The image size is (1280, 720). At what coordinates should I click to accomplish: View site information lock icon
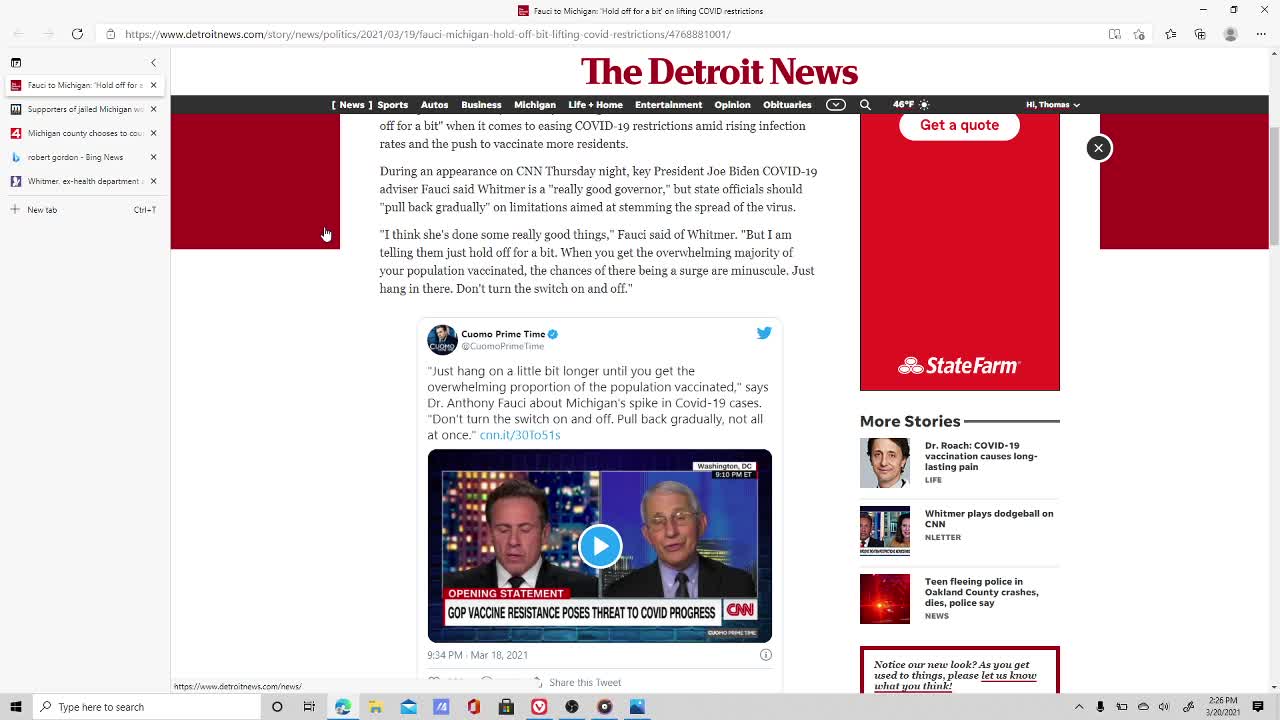pos(111,34)
